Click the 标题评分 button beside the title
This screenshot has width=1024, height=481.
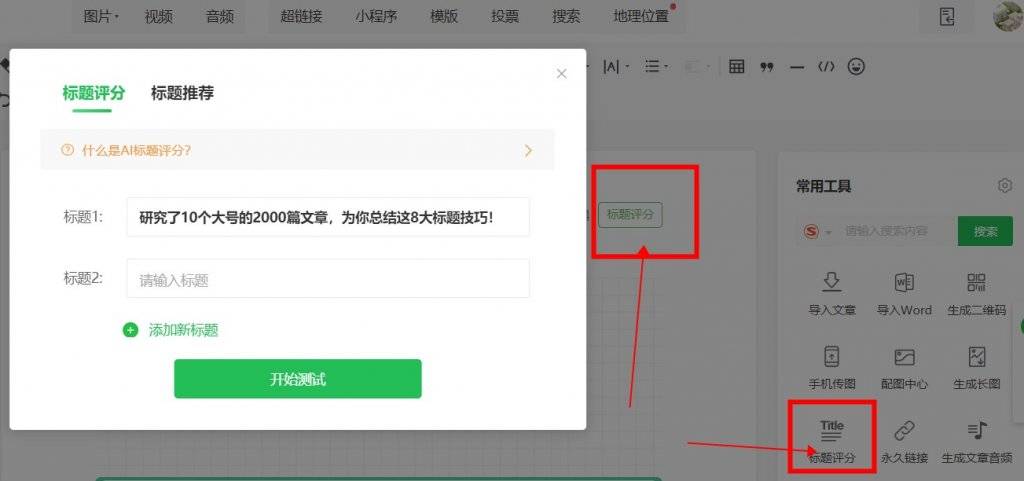click(x=630, y=215)
